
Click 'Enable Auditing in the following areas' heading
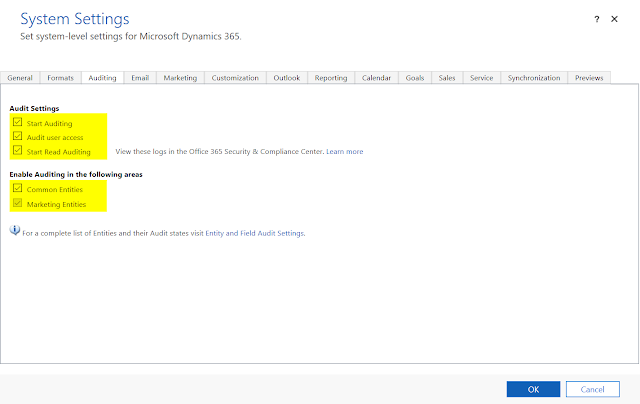[76, 175]
